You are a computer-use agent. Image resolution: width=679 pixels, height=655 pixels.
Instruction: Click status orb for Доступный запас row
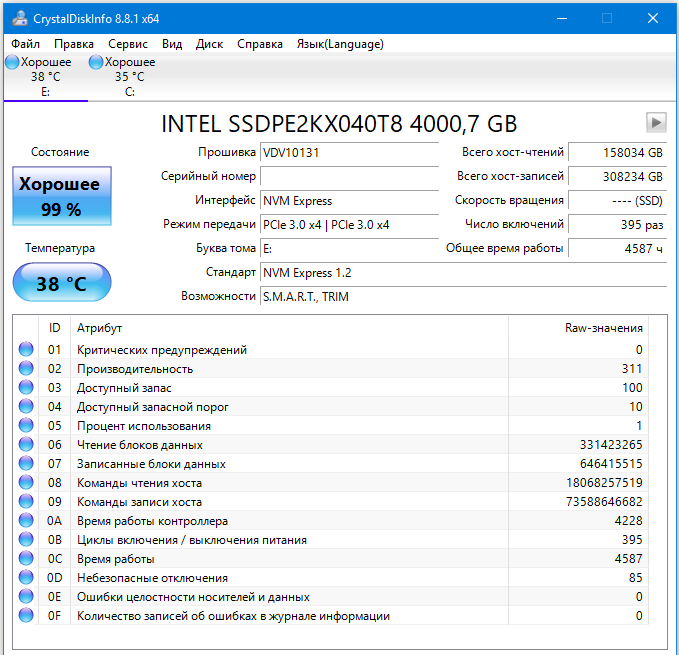click(26, 387)
